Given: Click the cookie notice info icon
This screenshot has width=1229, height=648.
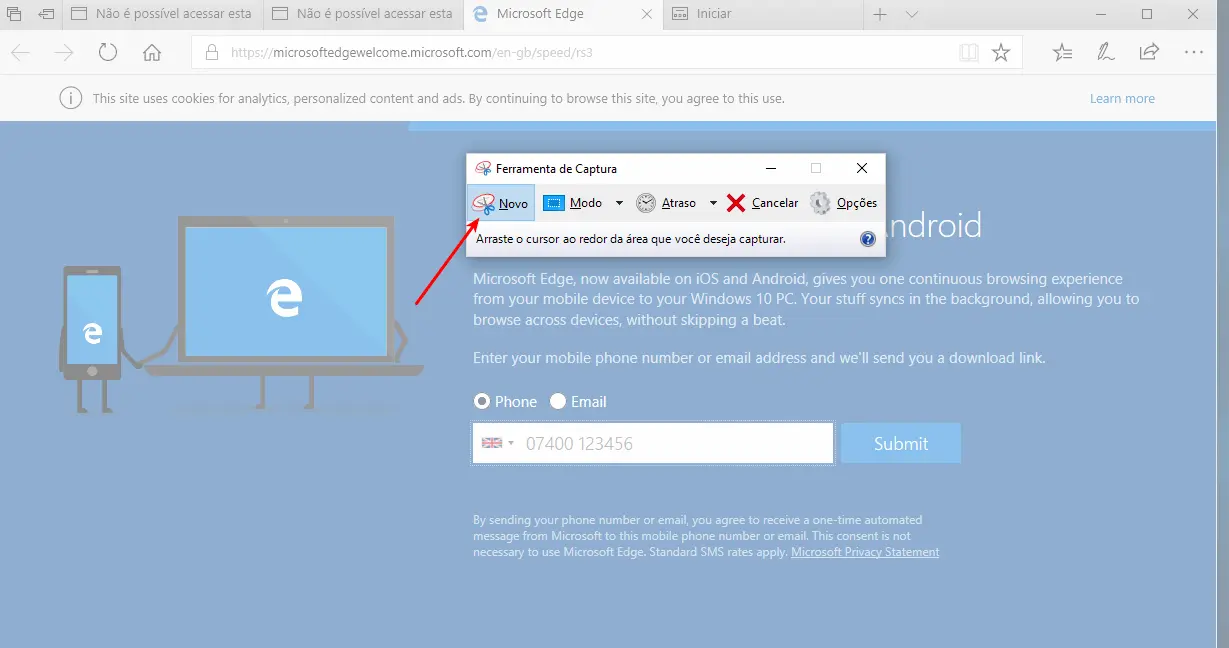Looking at the screenshot, I should (70, 98).
